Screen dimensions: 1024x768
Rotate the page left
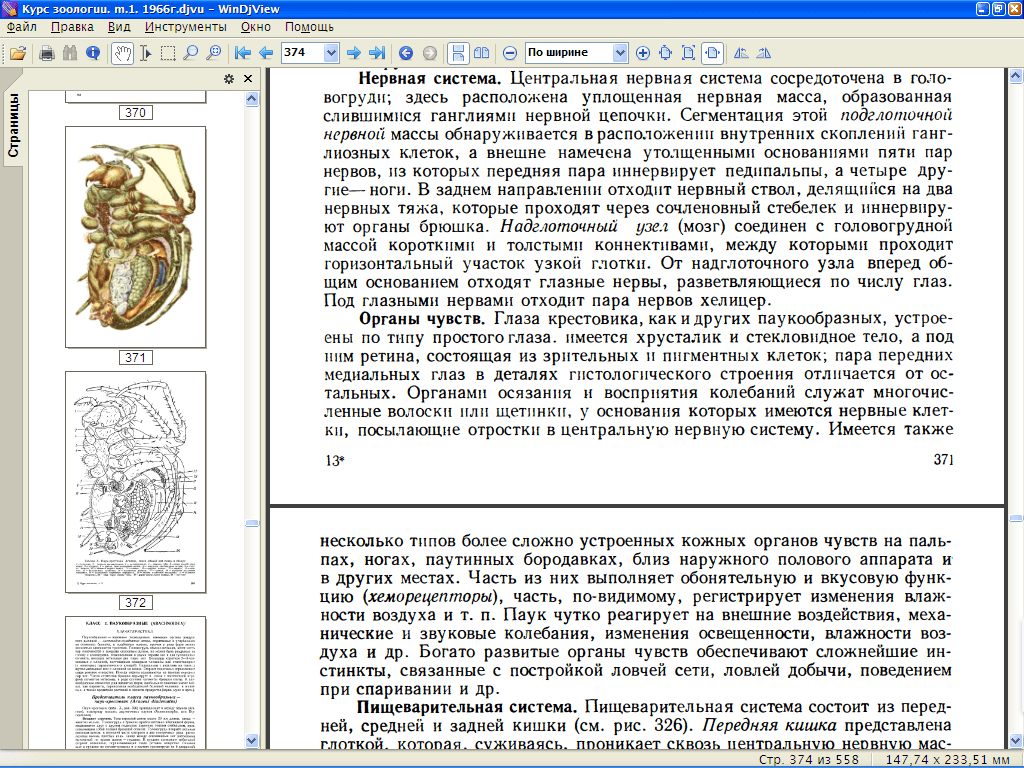coord(741,53)
